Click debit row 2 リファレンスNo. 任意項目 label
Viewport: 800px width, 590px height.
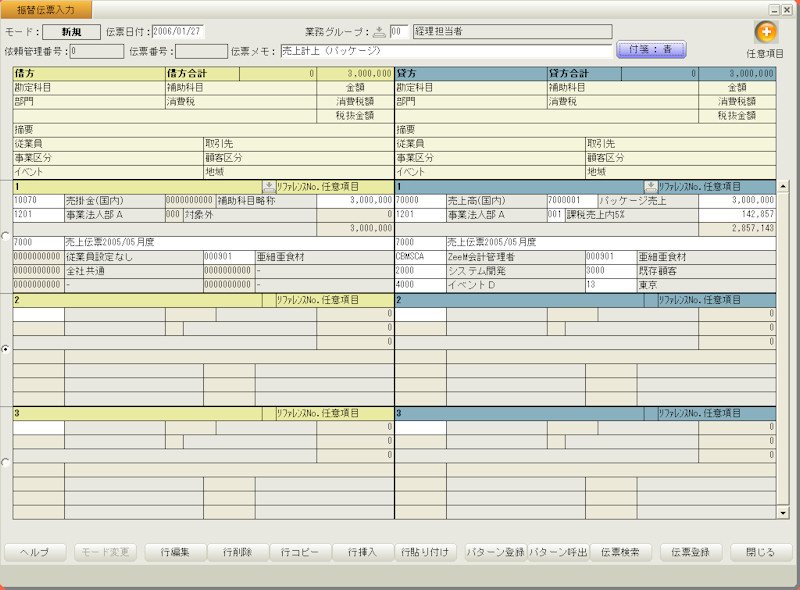(x=317, y=300)
